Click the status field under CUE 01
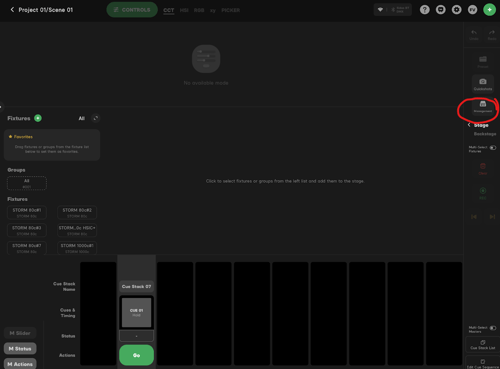500x369 pixels. (136, 336)
